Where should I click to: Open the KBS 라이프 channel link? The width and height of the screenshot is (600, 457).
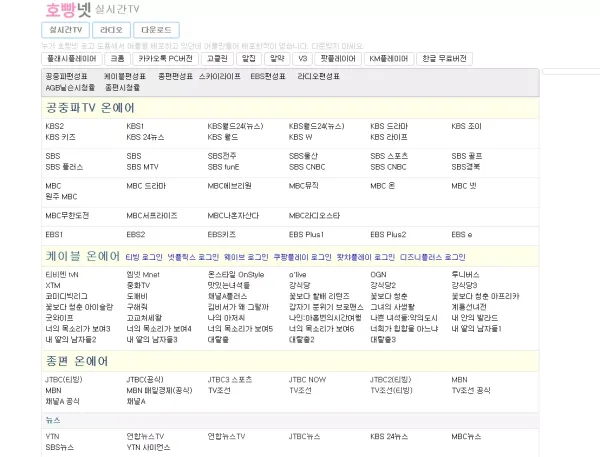[389, 137]
